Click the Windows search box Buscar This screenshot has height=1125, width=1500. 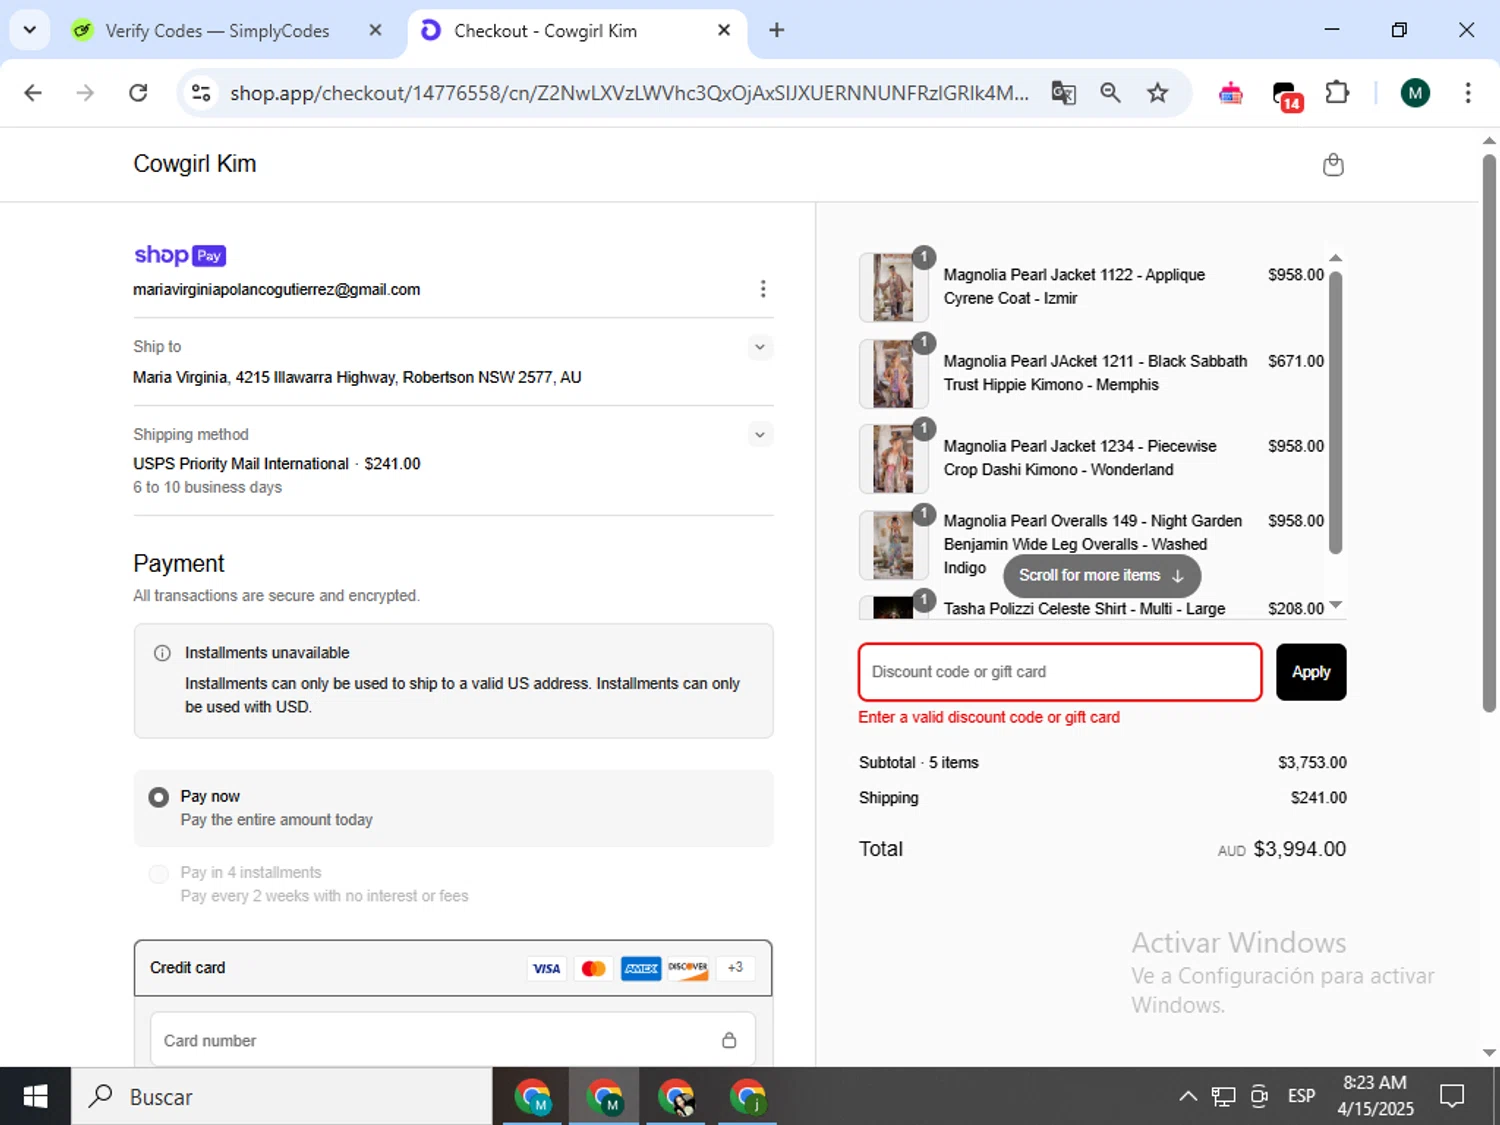click(281, 1097)
